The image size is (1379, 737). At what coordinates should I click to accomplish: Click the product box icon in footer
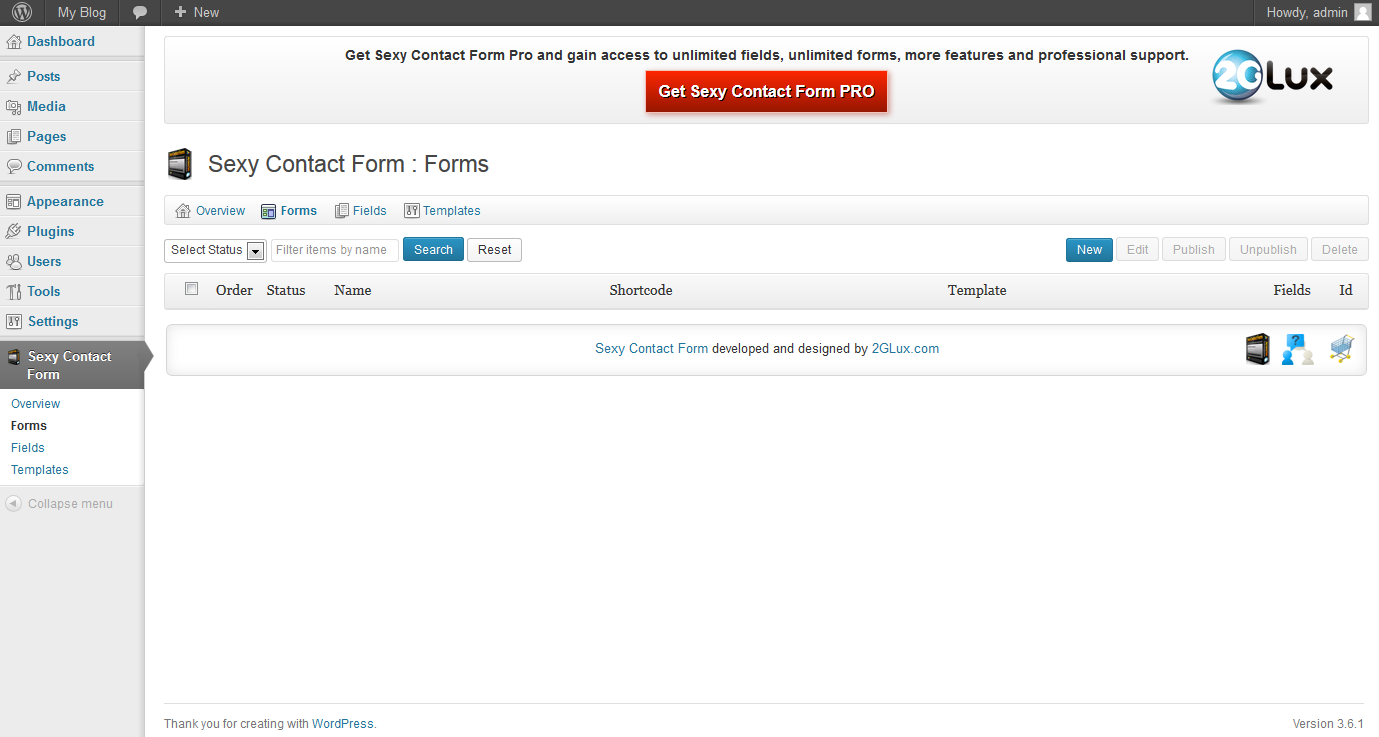(x=1257, y=349)
